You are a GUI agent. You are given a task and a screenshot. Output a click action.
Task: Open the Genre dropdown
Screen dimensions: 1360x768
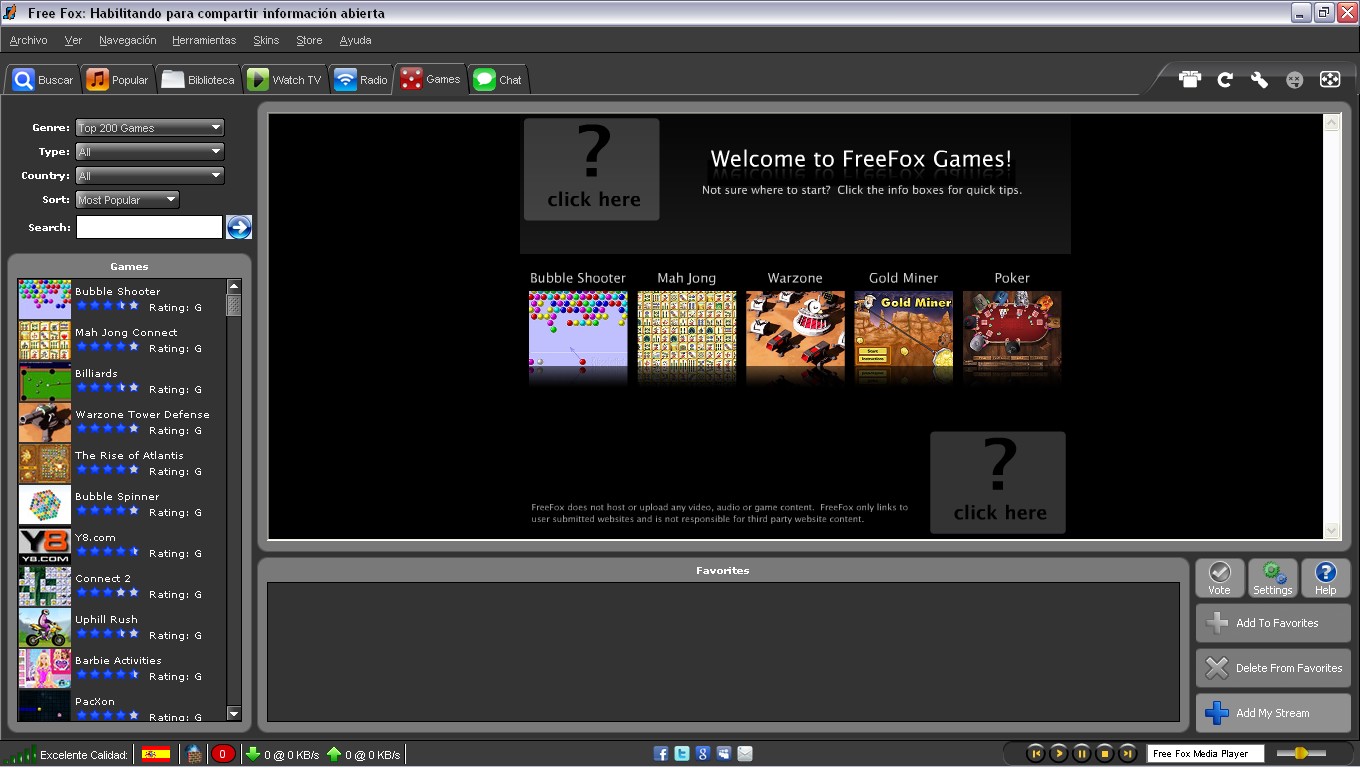point(150,128)
